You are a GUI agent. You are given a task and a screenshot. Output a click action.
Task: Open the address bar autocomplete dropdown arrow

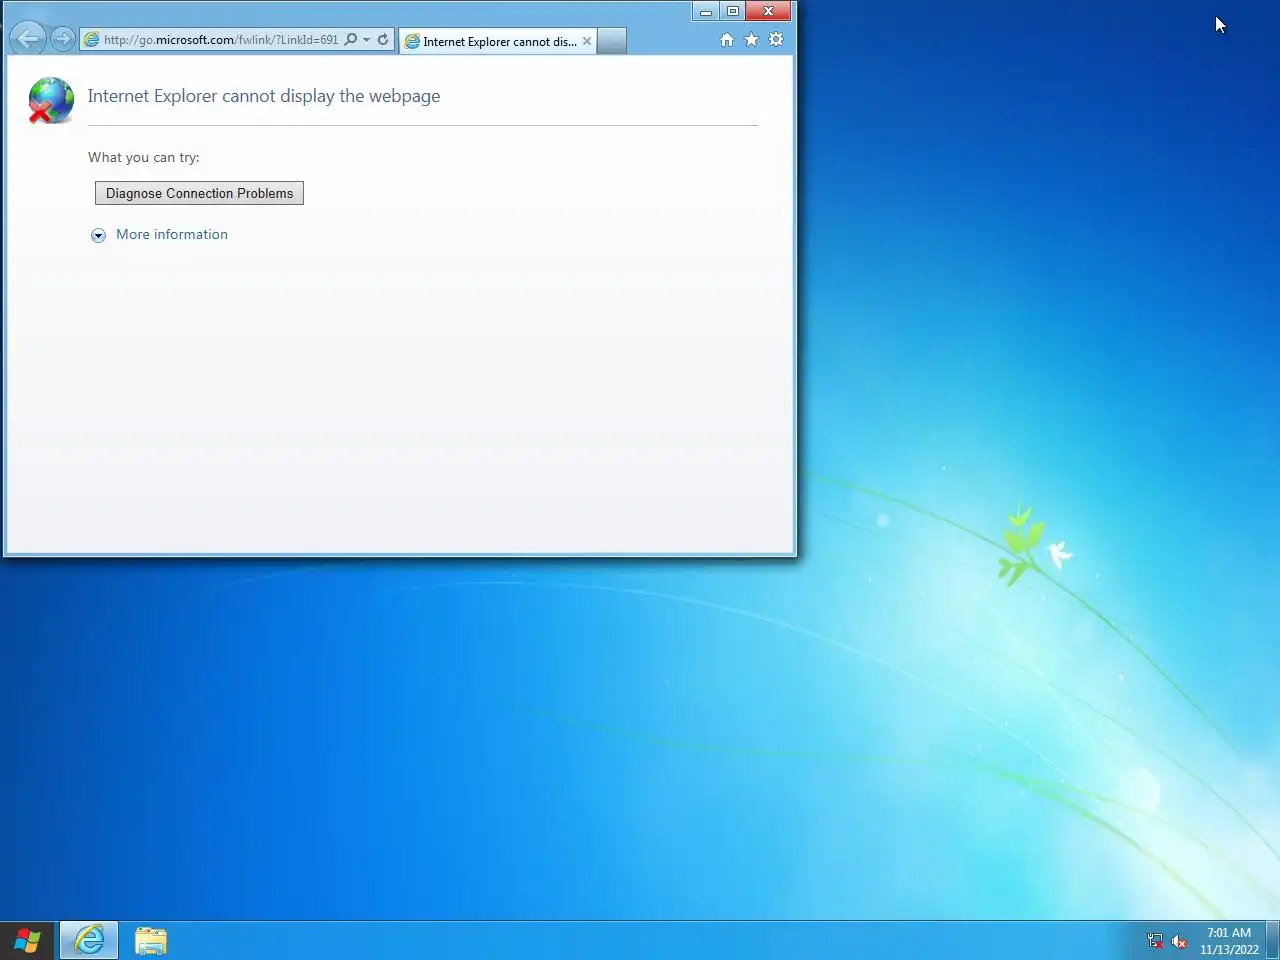(366, 40)
